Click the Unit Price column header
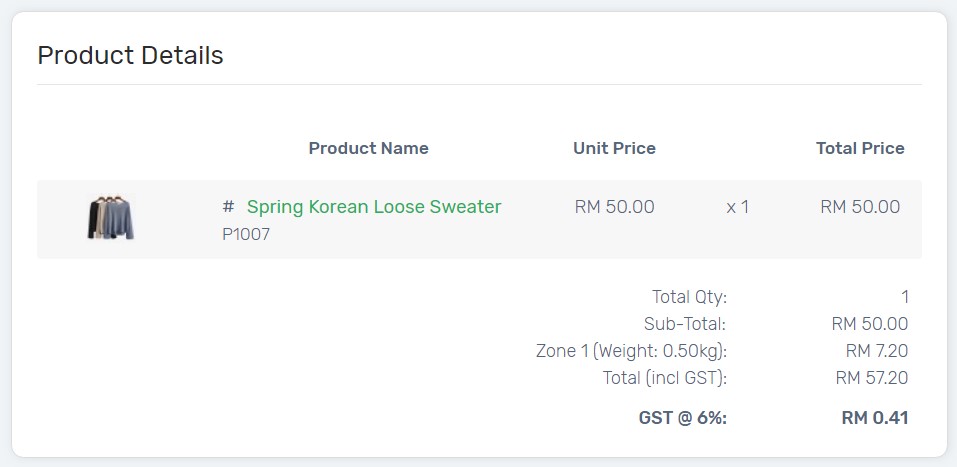 pyautogui.click(x=615, y=148)
